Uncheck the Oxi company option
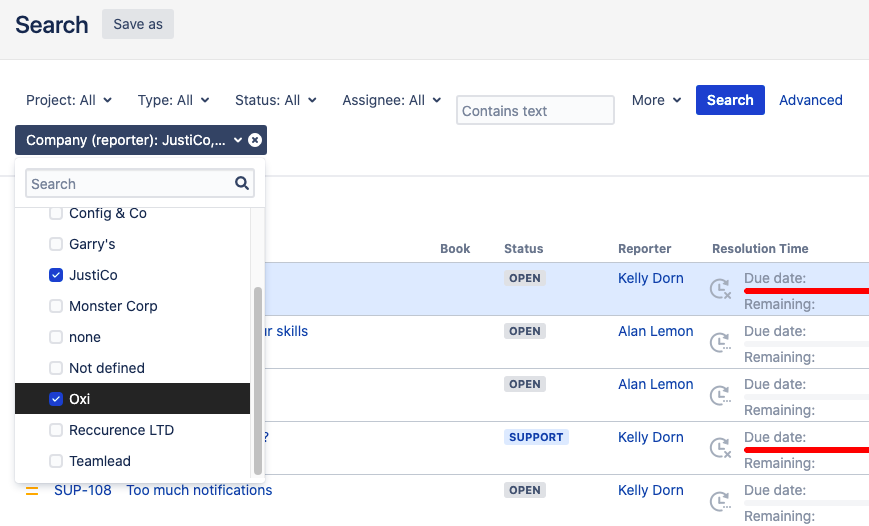869x526 pixels. 56,400
